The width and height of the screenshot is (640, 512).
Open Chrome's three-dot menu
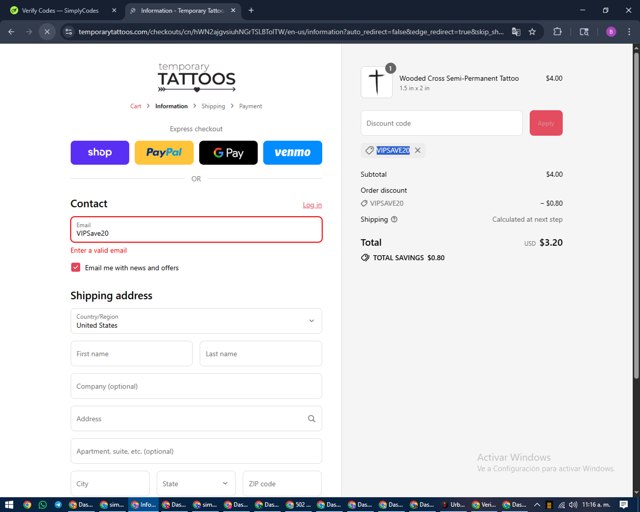point(629,31)
